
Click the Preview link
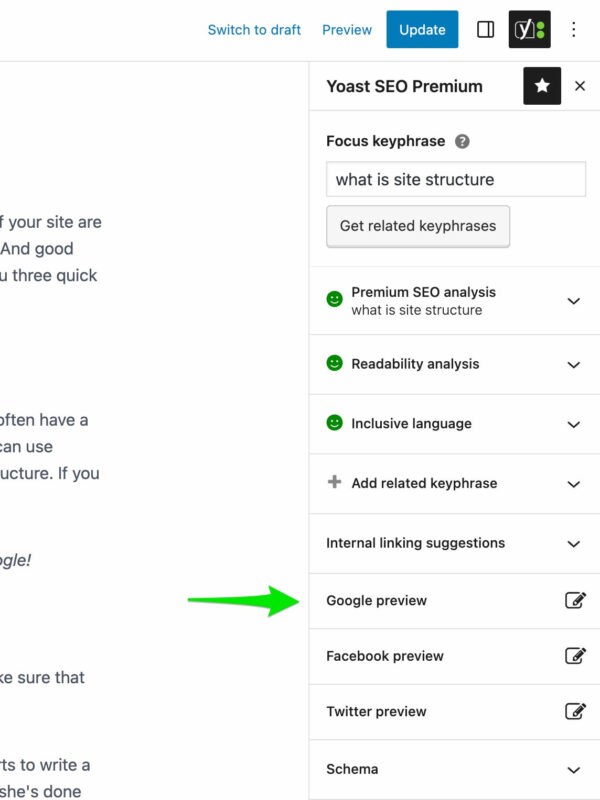pyautogui.click(x=346, y=29)
